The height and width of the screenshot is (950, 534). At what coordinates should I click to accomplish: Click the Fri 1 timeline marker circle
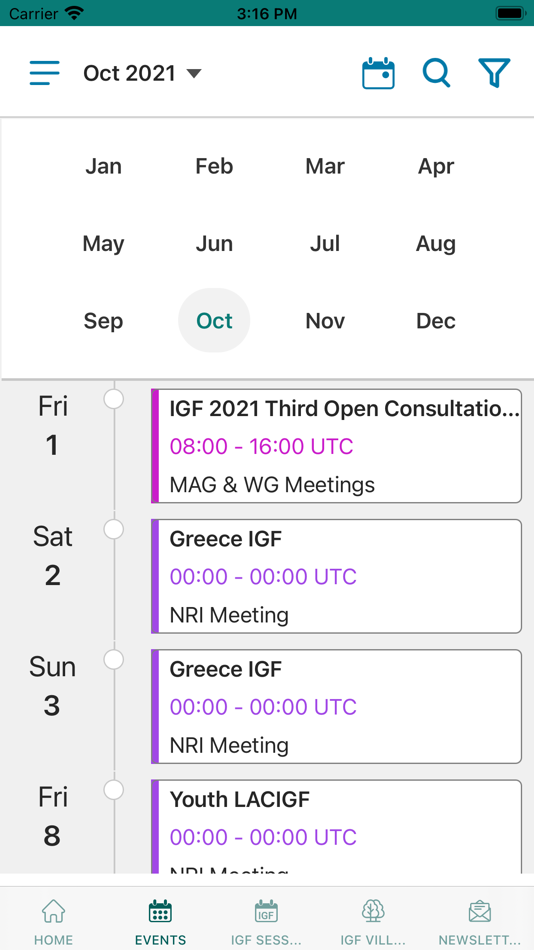tap(114, 399)
